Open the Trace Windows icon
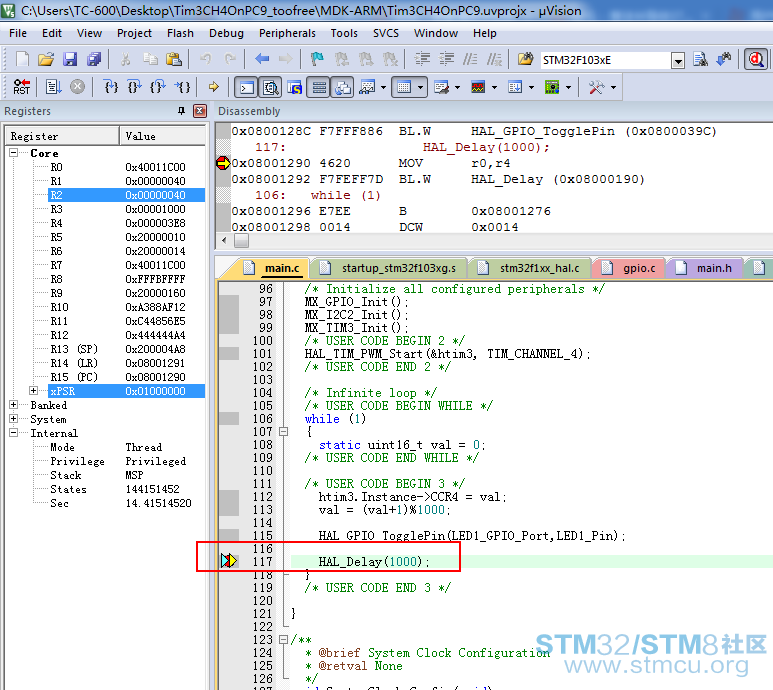 tap(515, 88)
